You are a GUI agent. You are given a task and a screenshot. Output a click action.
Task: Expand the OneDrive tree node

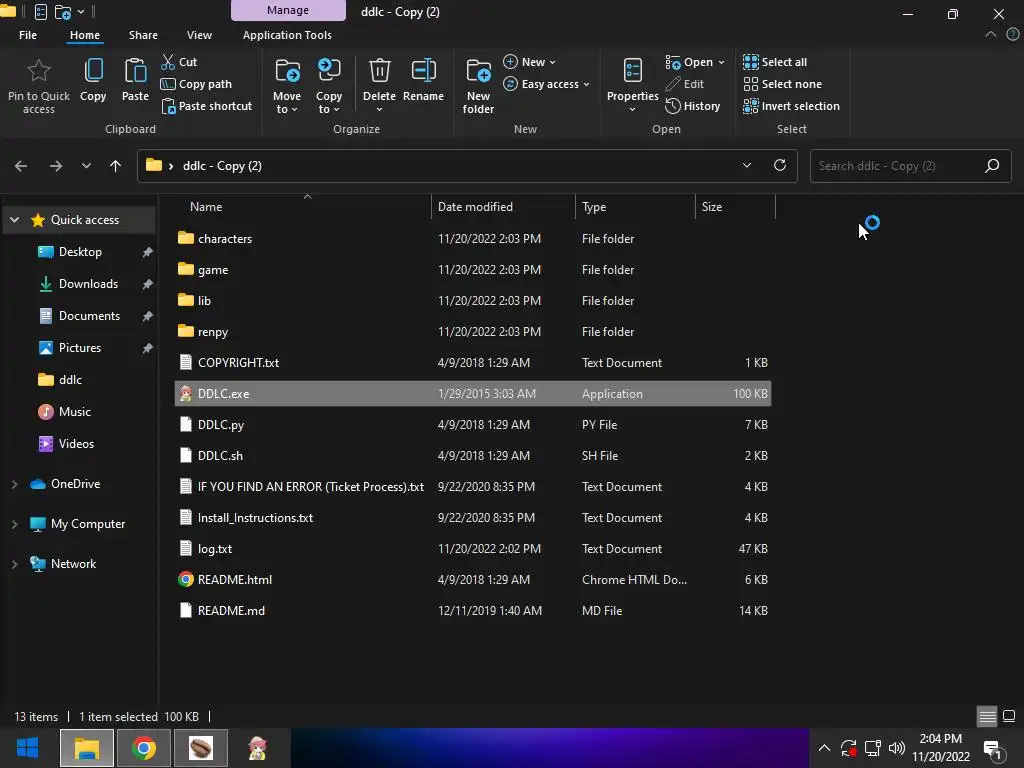tap(14, 484)
